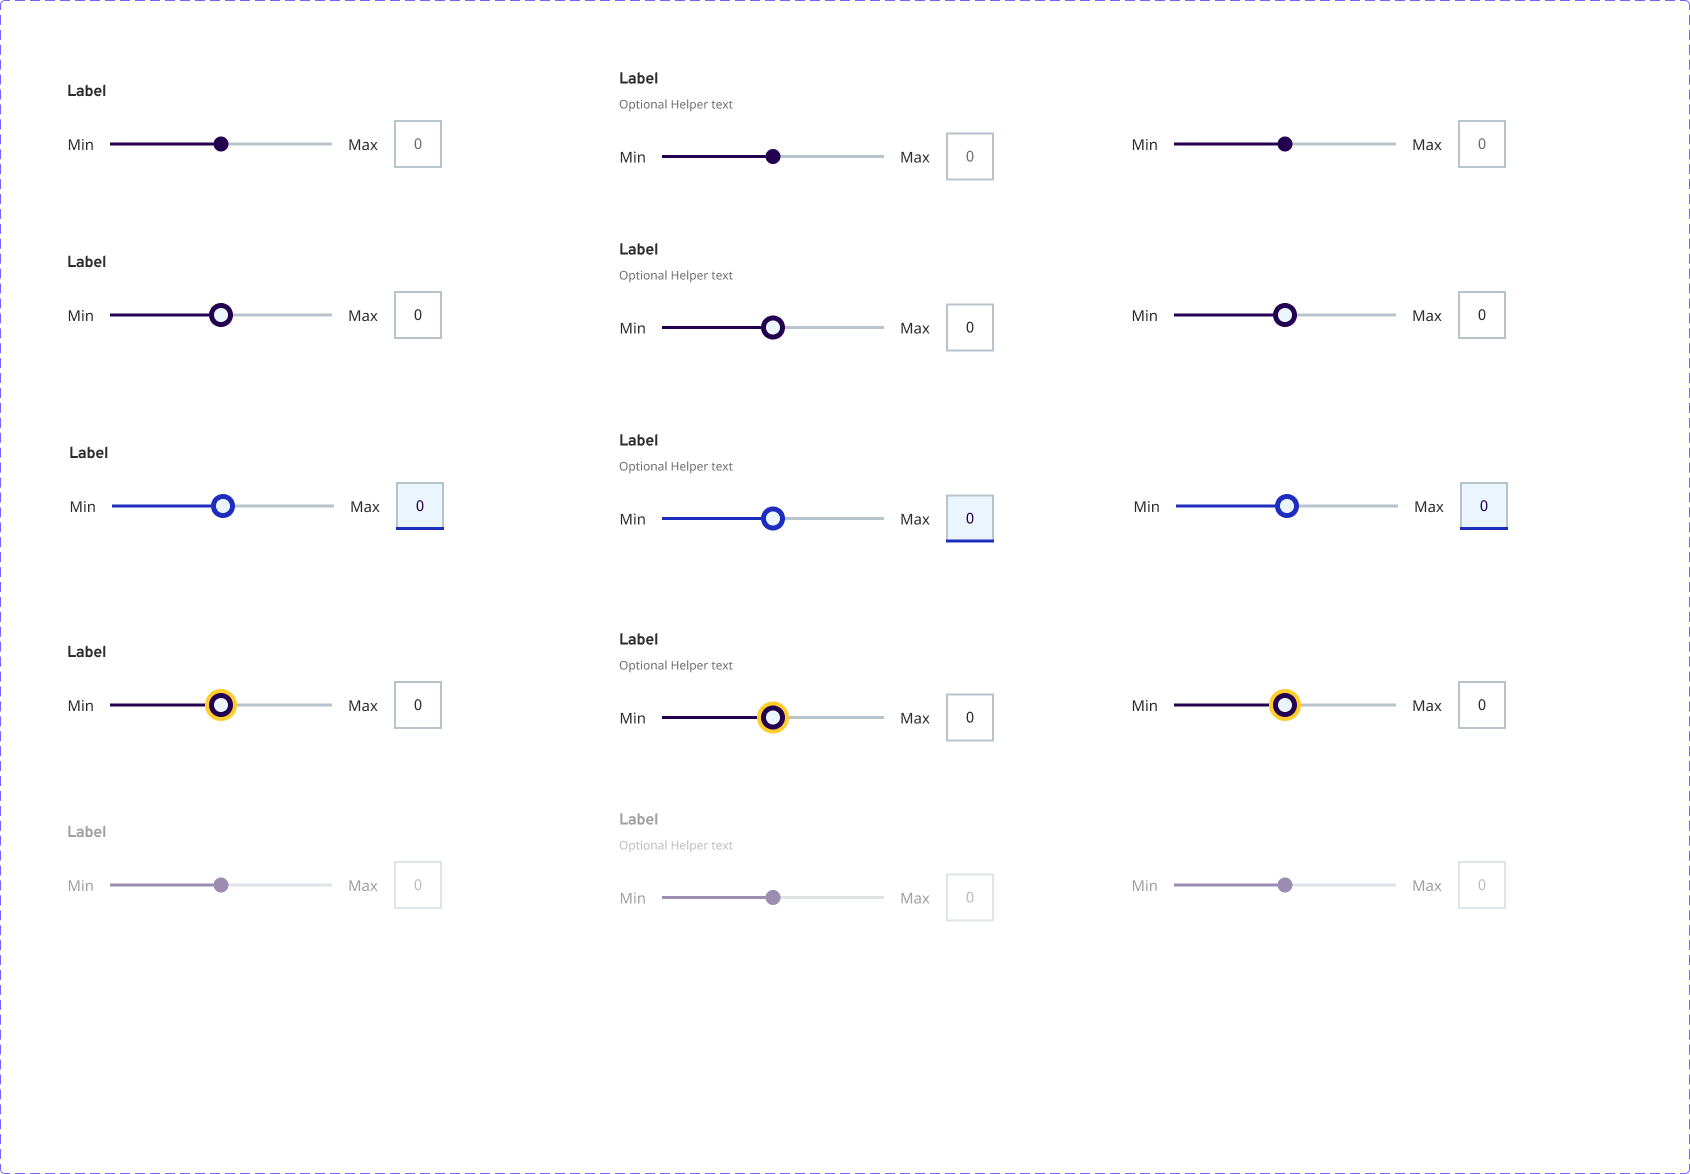
Task: Select the hollow handle in the right column second row
Action: [x=1284, y=315]
